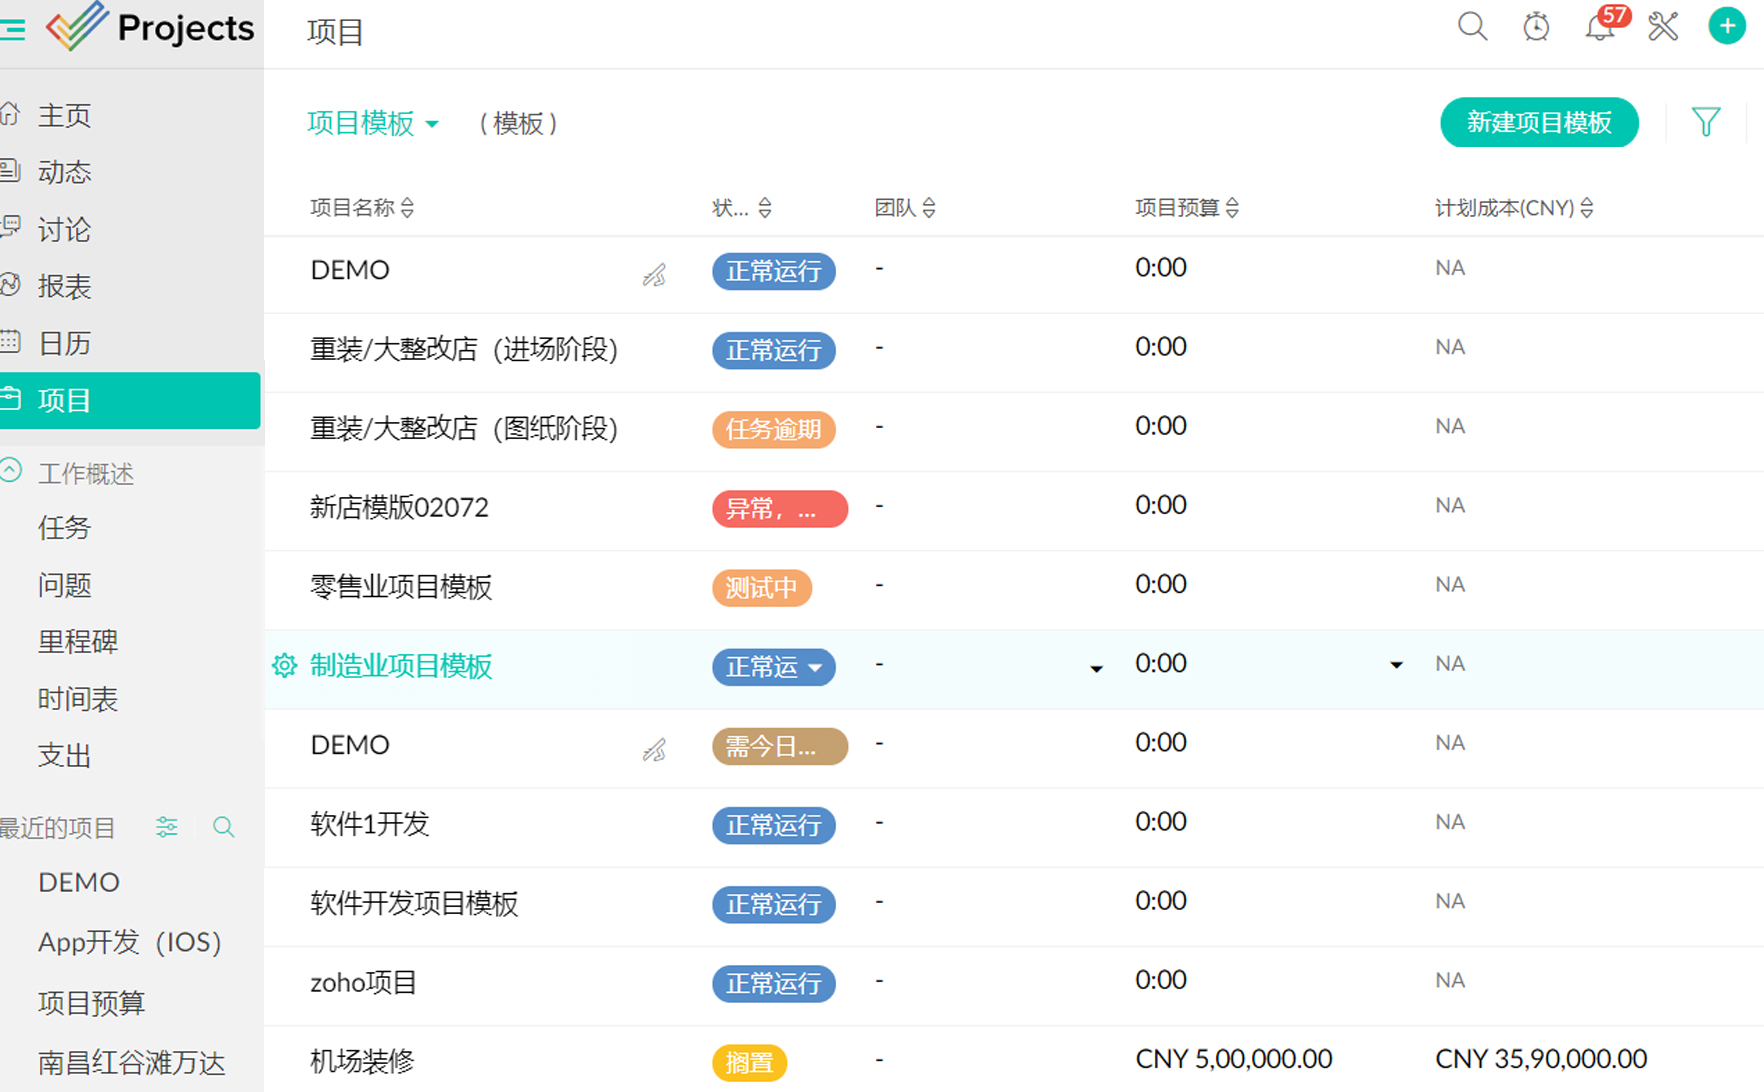Click the green plus quick-add icon
This screenshot has height=1092, width=1764.
[x=1727, y=27]
